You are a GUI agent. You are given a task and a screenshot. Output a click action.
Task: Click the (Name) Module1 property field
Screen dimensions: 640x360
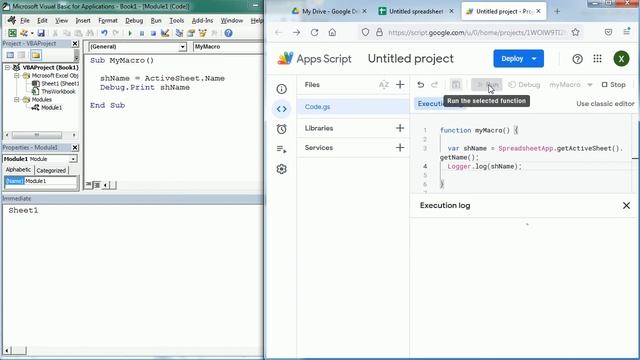click(x=41, y=181)
